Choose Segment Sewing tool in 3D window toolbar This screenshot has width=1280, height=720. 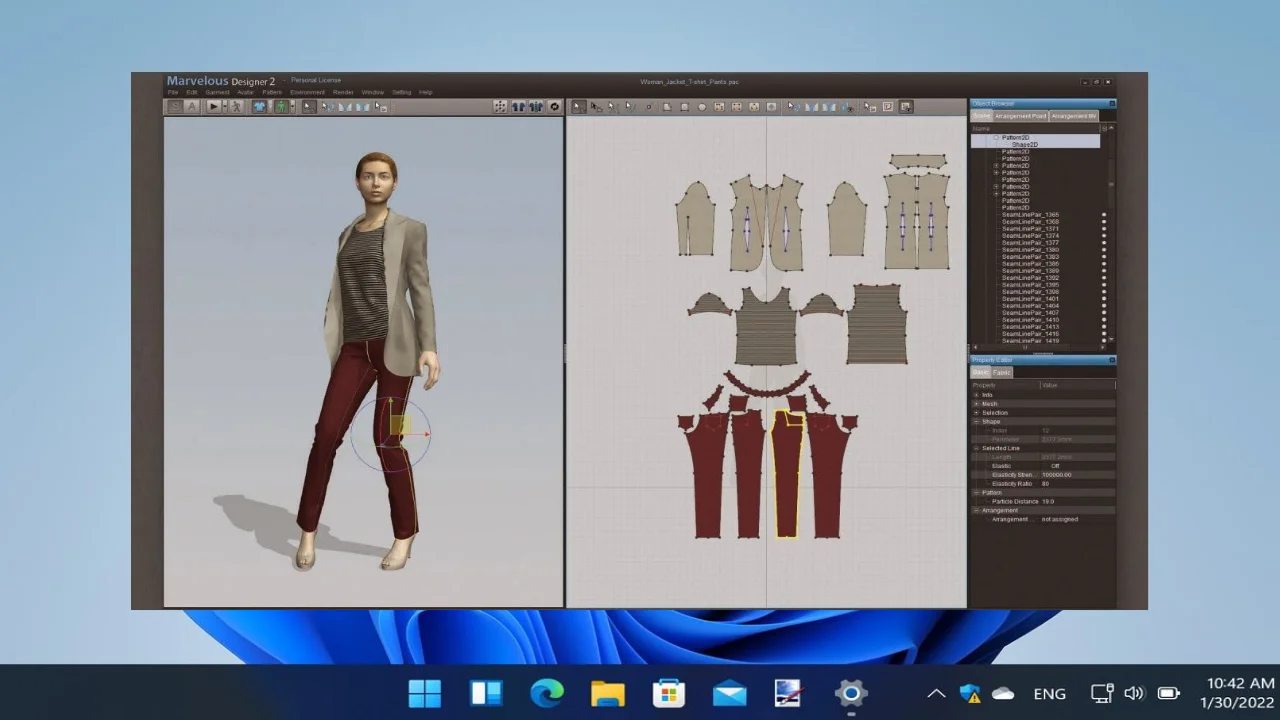[345, 106]
